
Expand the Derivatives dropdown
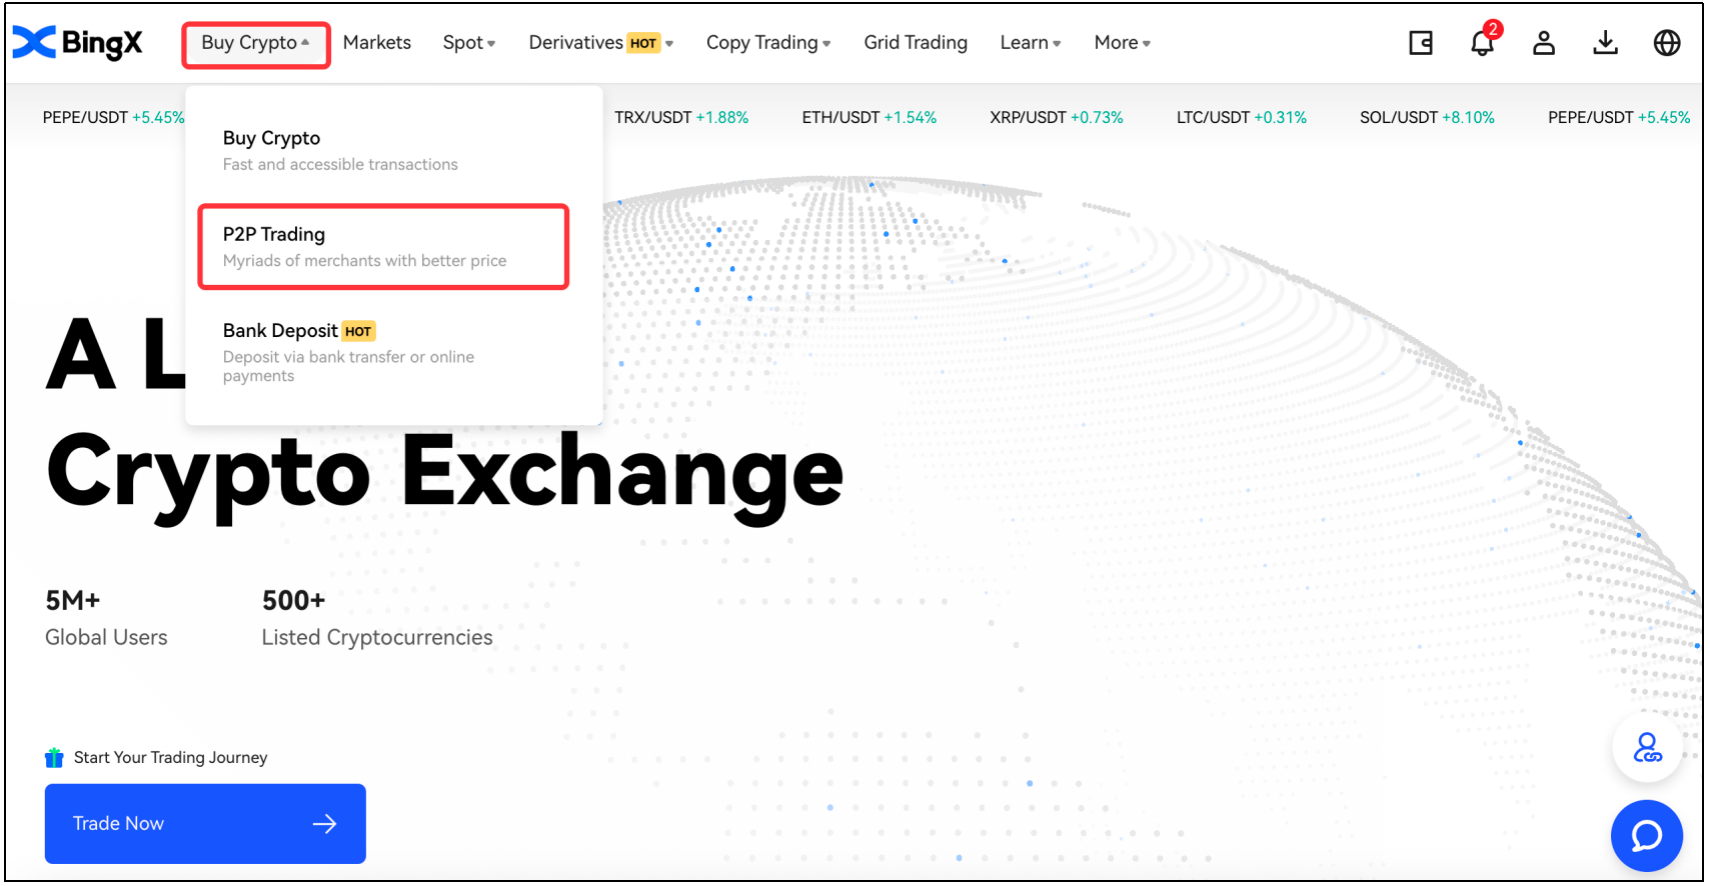pyautogui.click(x=600, y=43)
